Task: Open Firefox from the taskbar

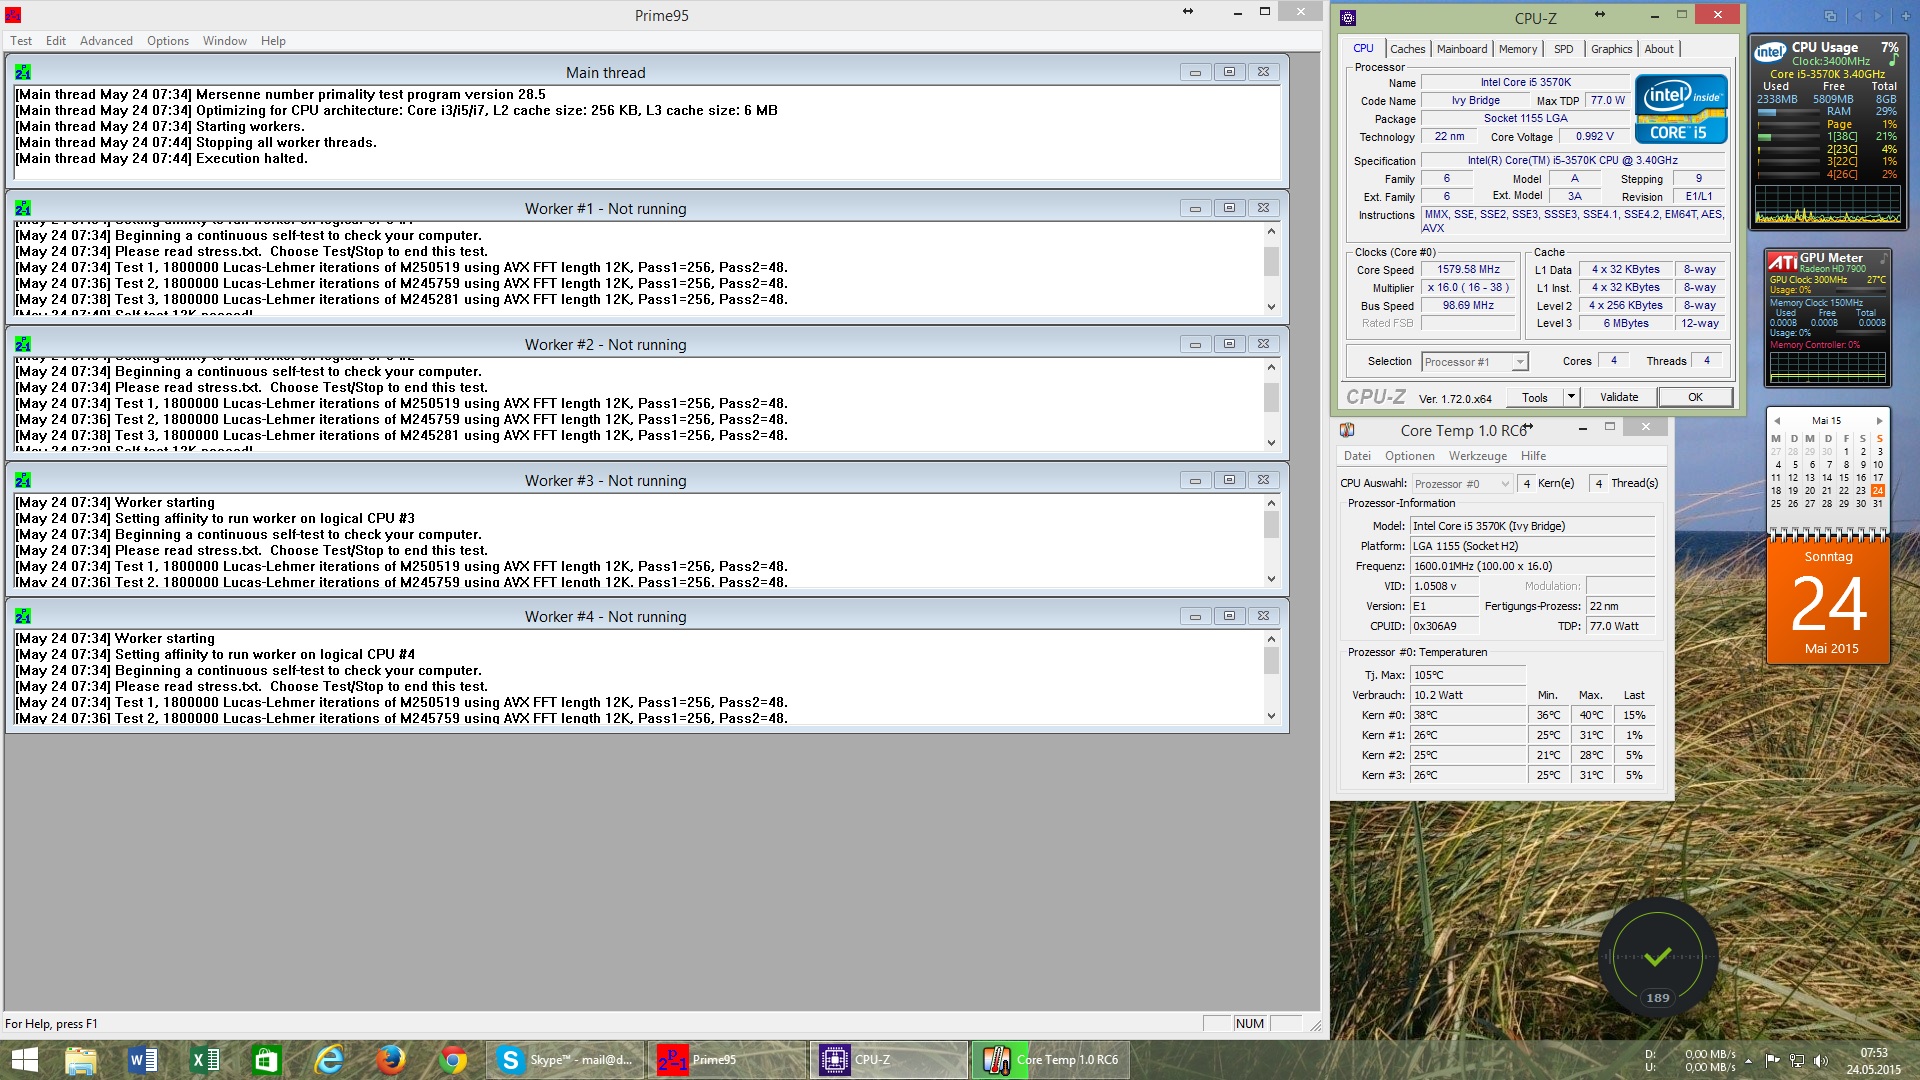Action: (x=391, y=1059)
